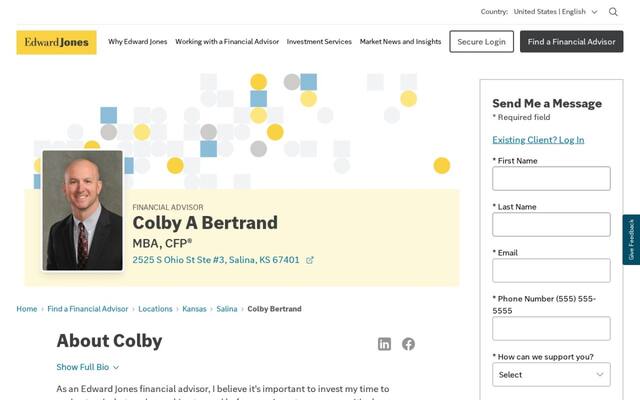Open Colby's Facebook page icon
Image resolution: width=640 pixels, height=400 pixels.
408,344
